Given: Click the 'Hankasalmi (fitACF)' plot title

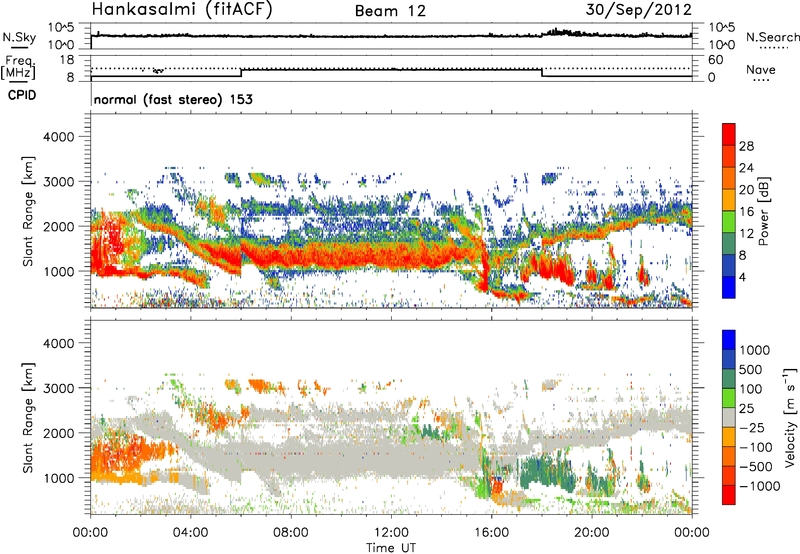Looking at the screenshot, I should tap(182, 9).
